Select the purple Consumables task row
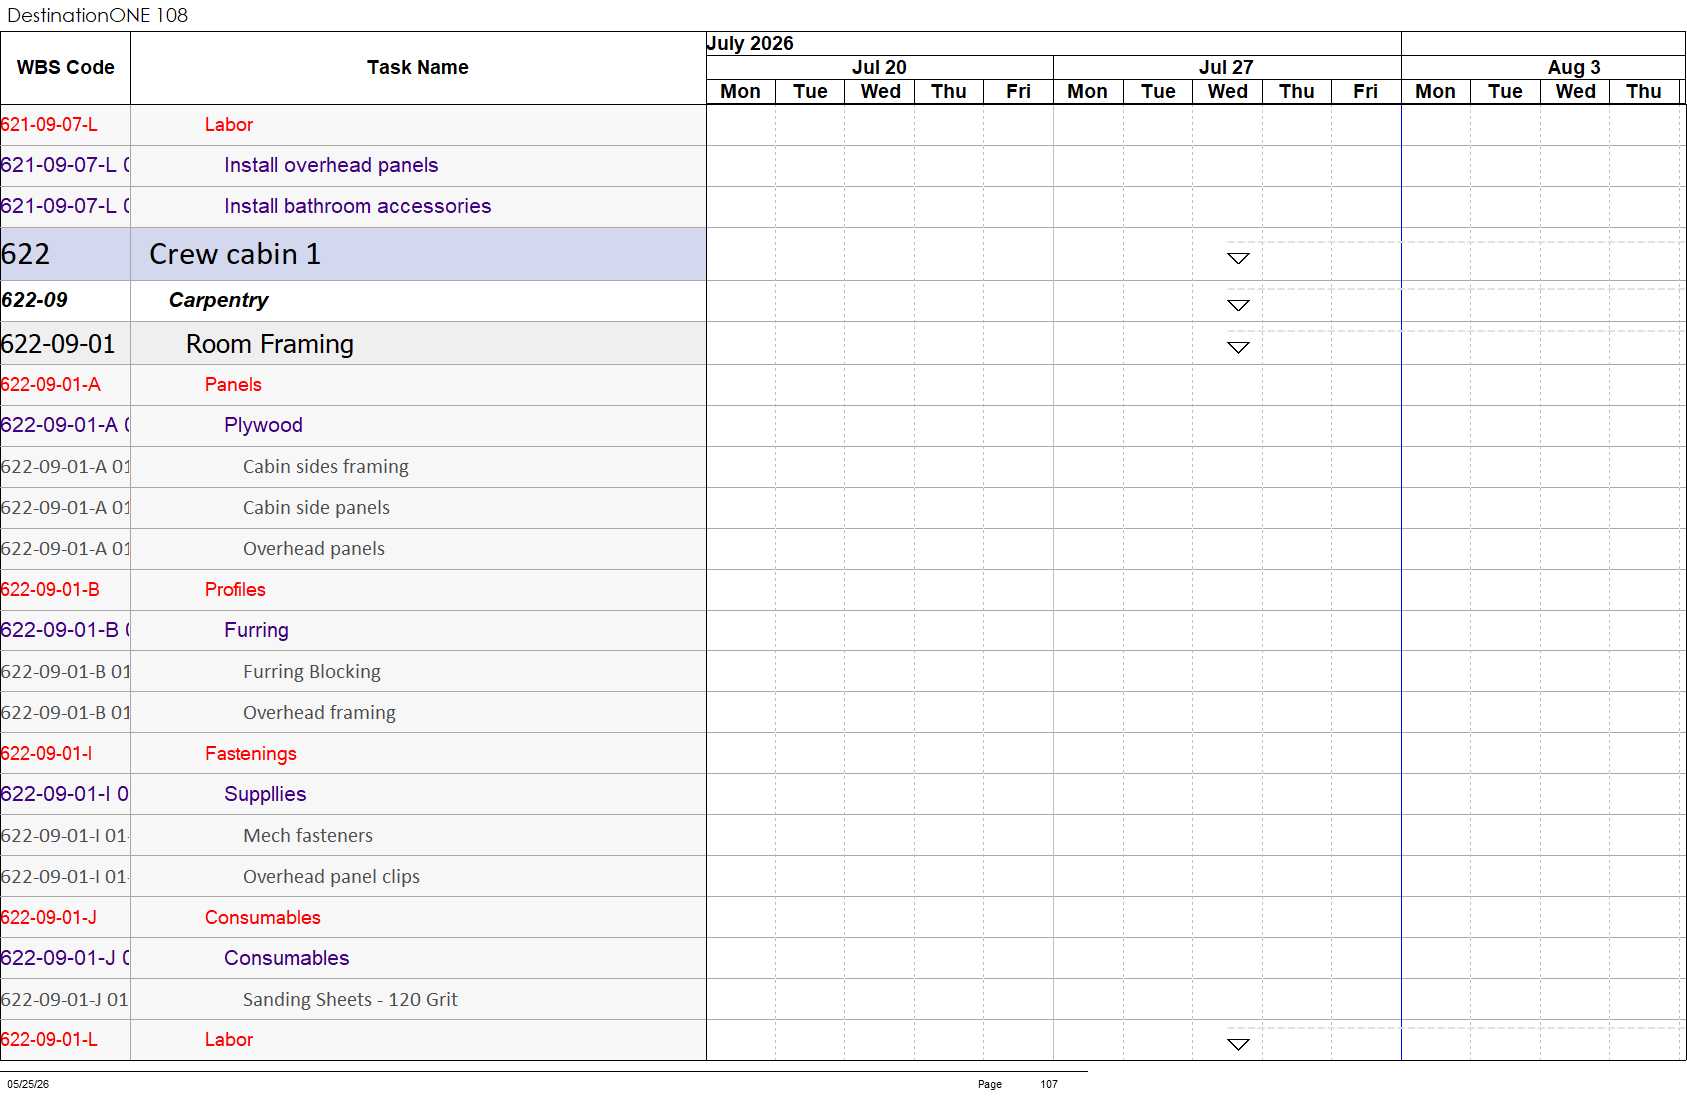This screenshot has height=1097, width=1687. [353, 958]
